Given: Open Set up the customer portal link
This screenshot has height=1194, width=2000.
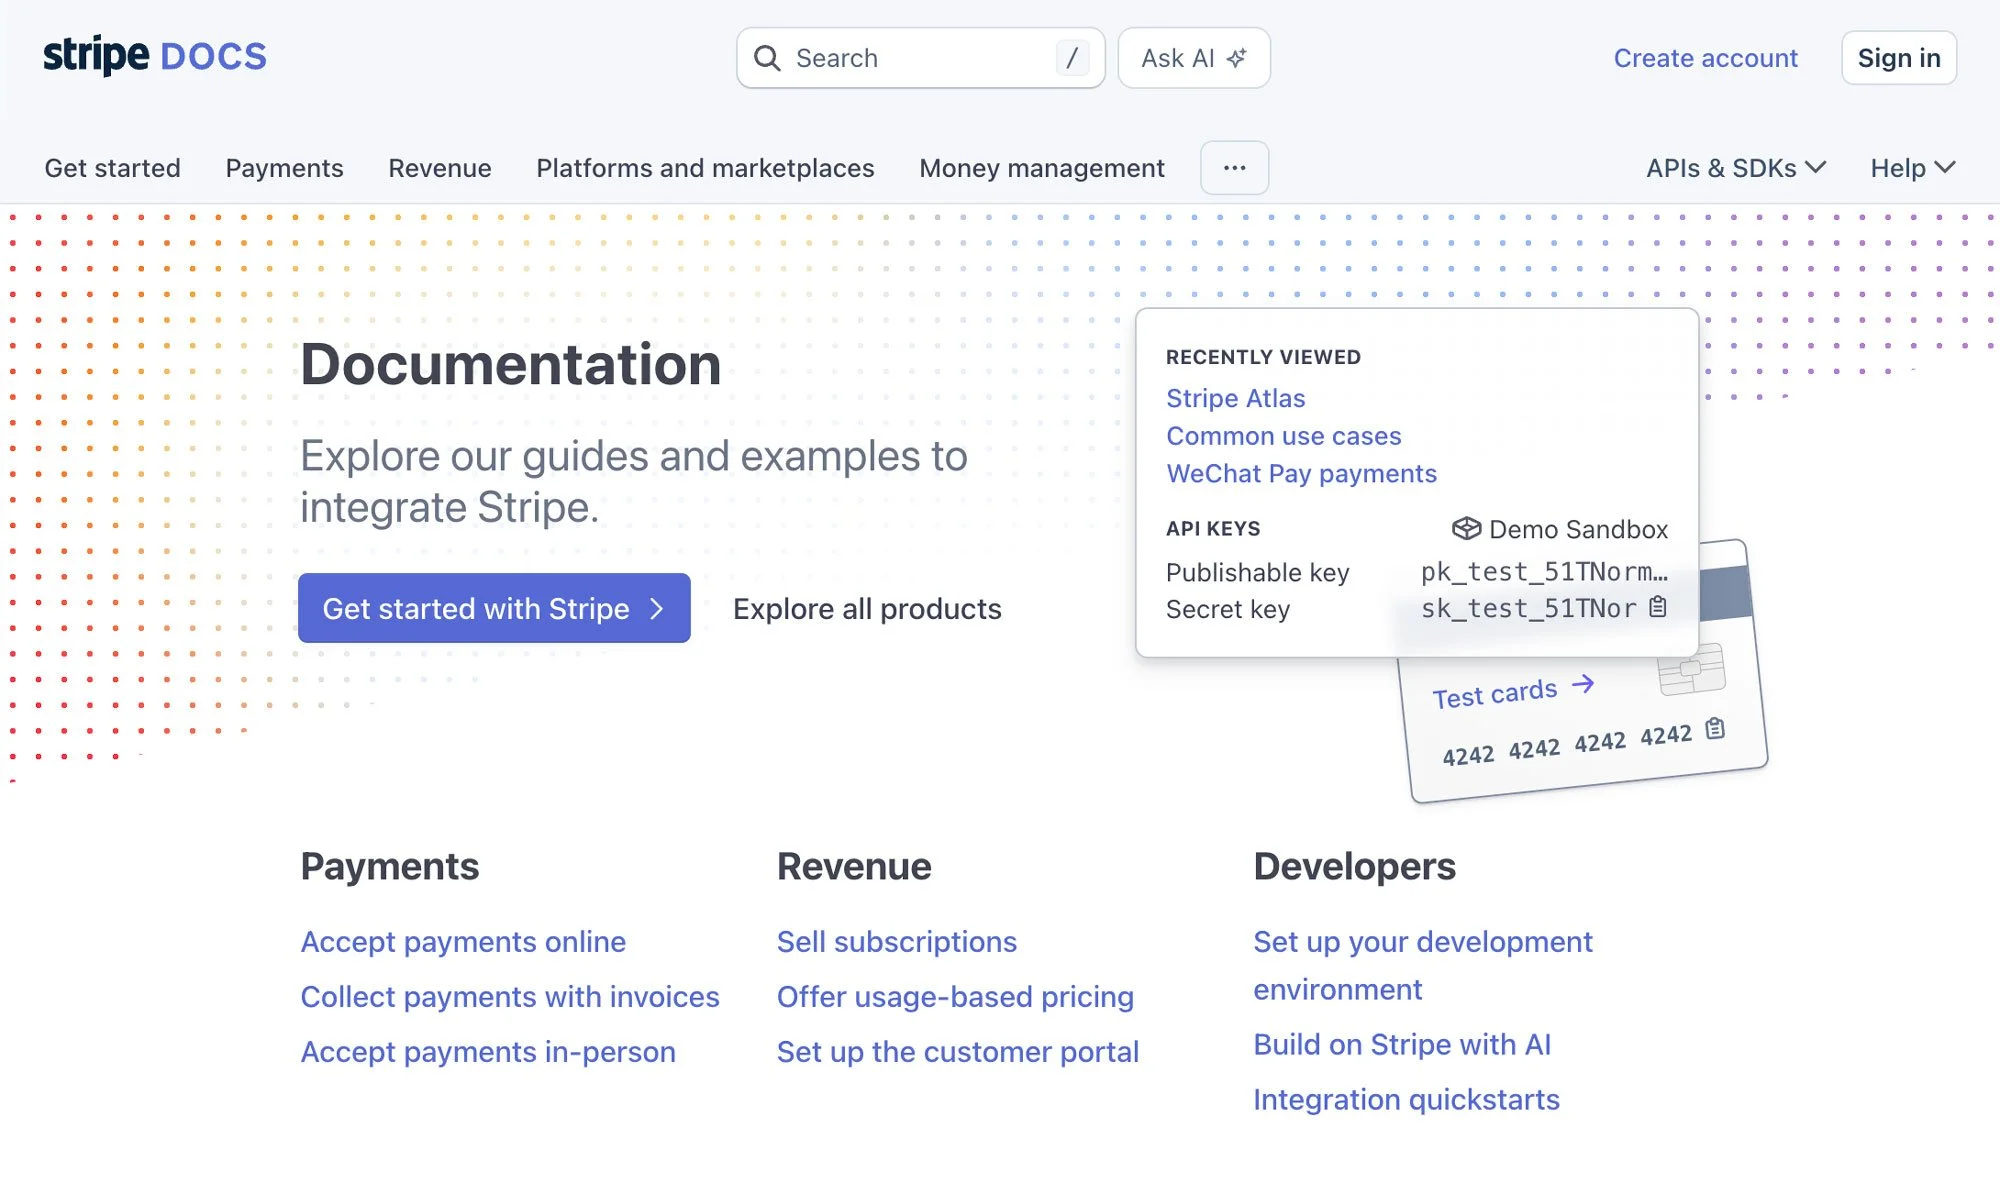Looking at the screenshot, I should (x=958, y=1051).
